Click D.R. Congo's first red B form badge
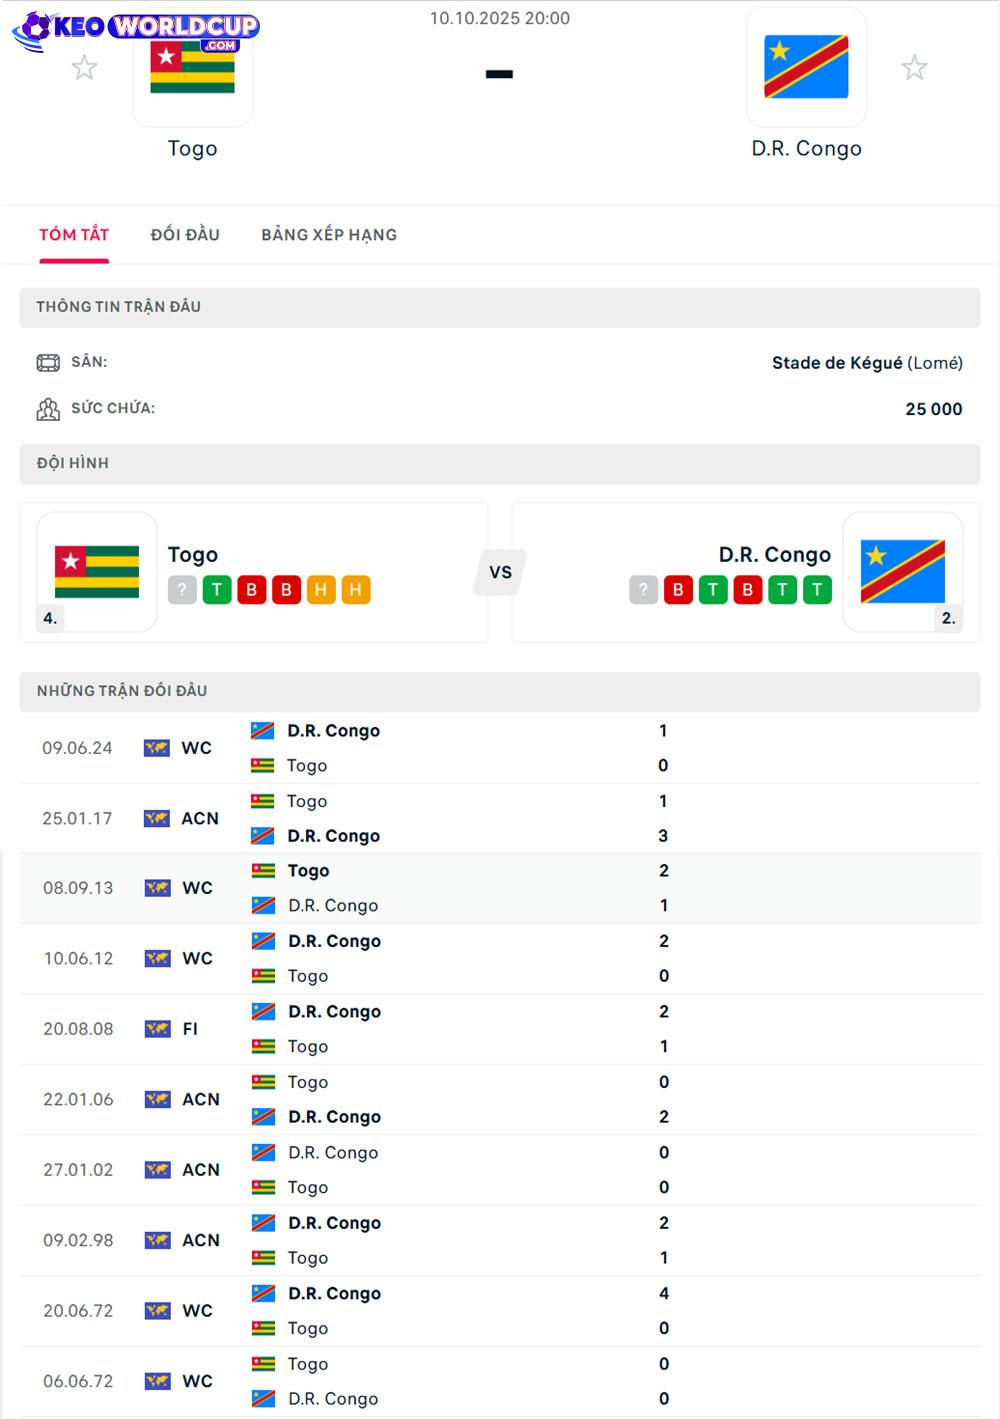 678,590
